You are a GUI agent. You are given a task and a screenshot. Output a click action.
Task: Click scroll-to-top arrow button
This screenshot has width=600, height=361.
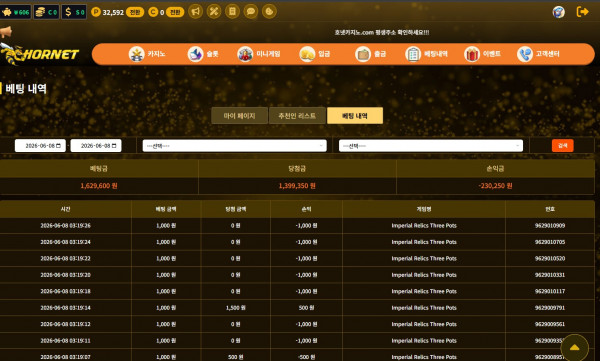click(x=574, y=348)
